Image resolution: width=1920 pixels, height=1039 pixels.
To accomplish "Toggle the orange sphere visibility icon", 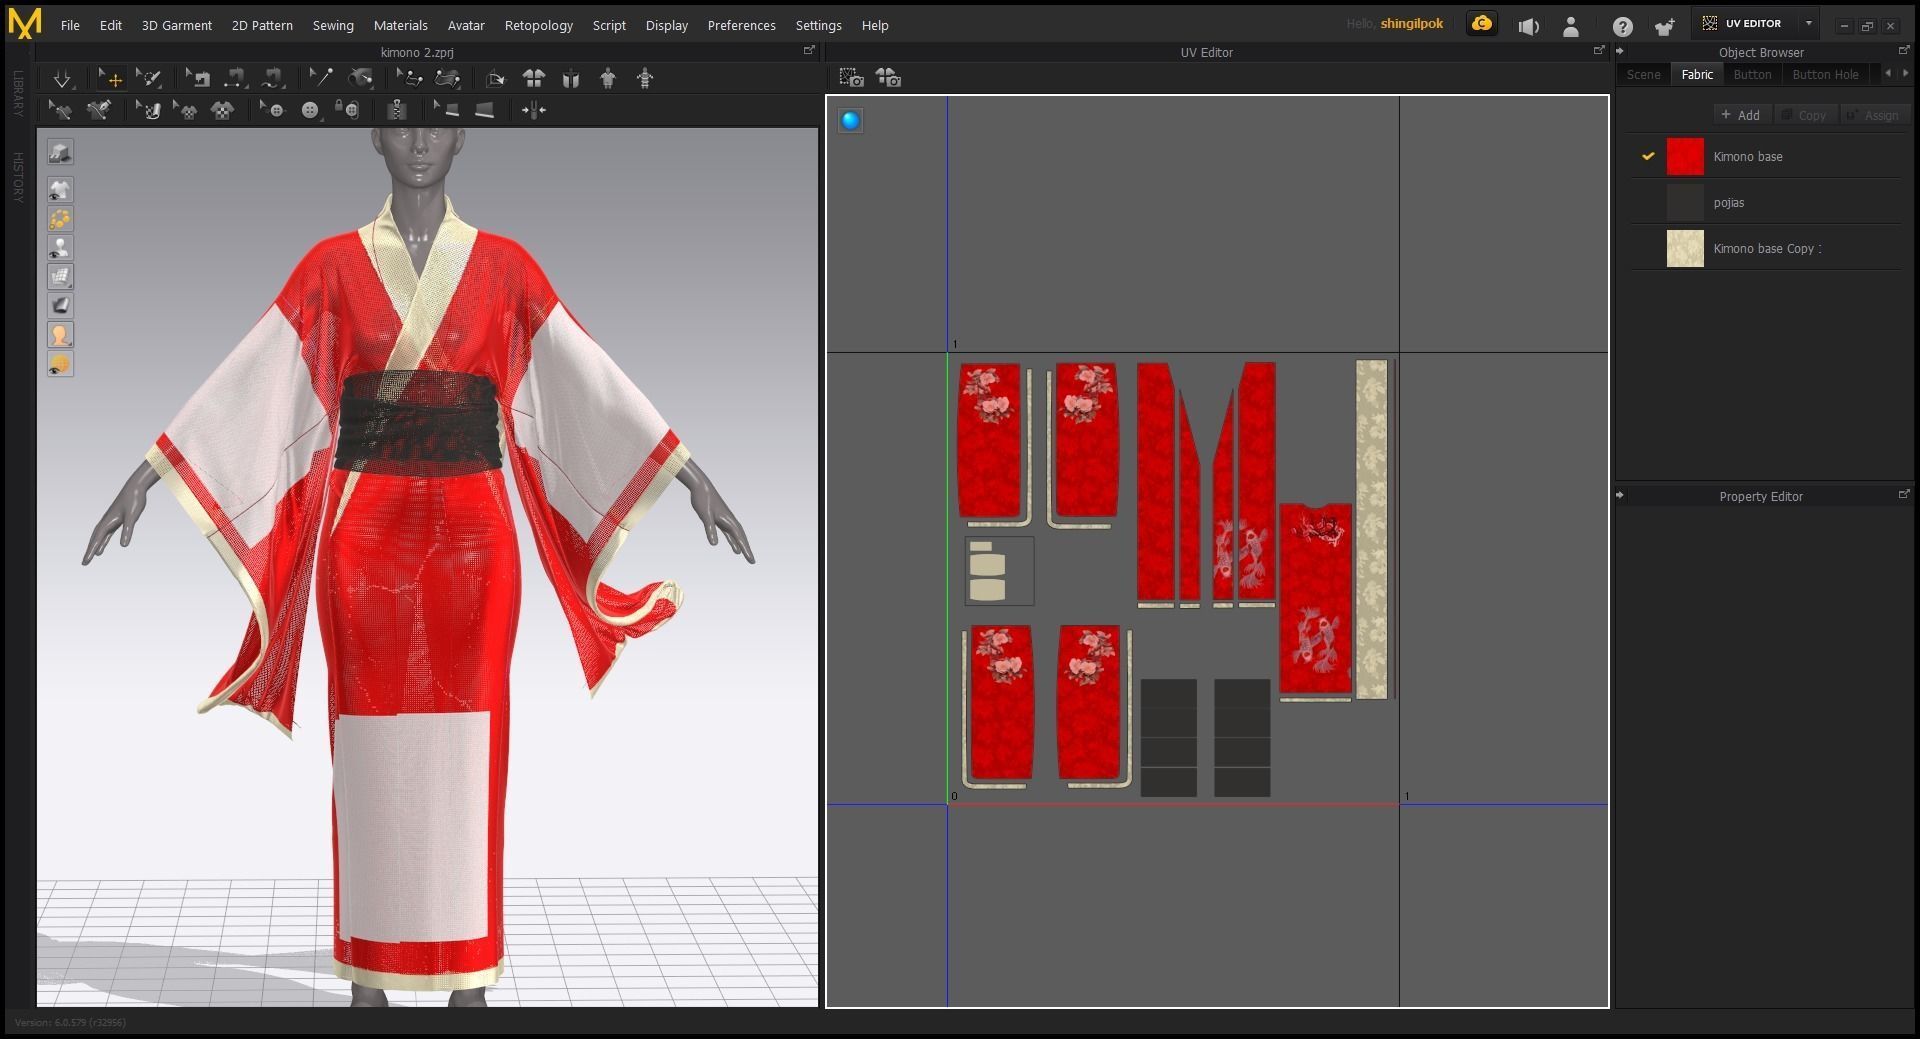I will [60, 364].
